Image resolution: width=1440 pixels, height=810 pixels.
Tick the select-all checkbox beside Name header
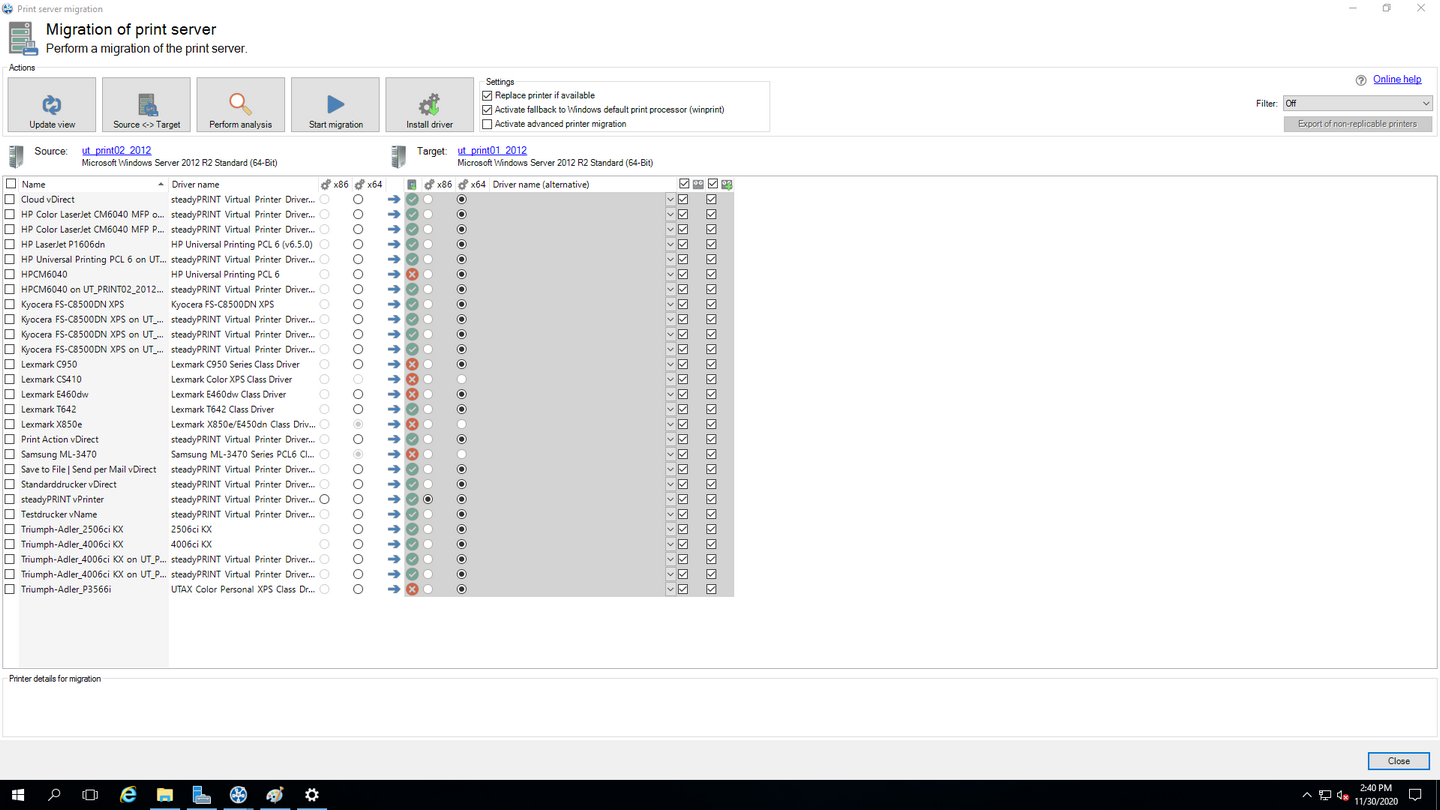tap(11, 184)
